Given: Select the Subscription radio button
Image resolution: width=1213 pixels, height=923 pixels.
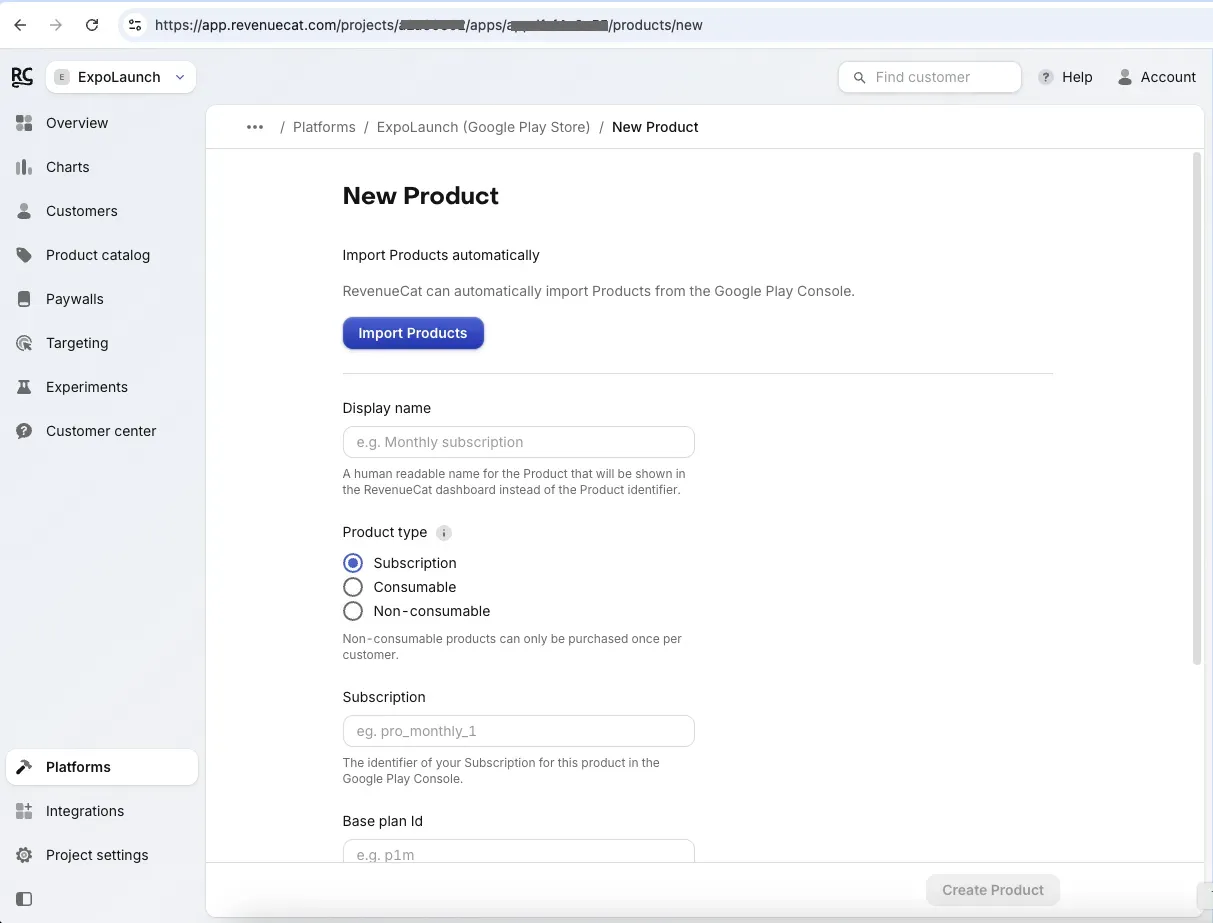Looking at the screenshot, I should click(x=352, y=563).
